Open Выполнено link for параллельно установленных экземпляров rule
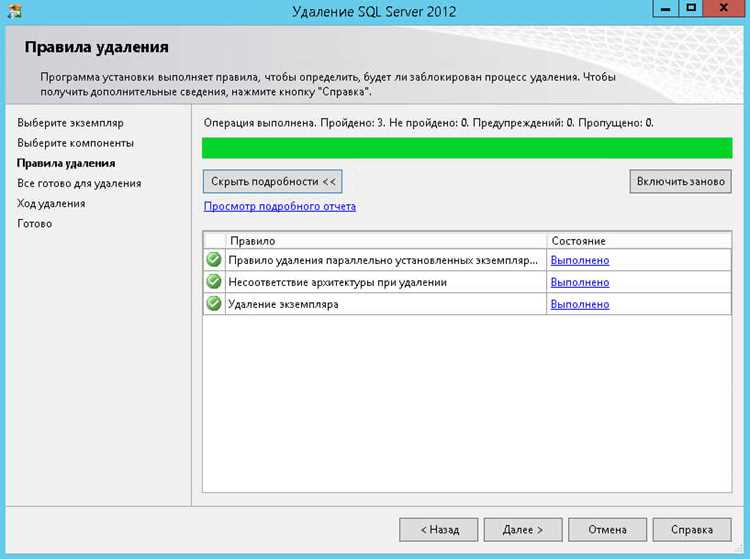750x559 pixels. 580,260
